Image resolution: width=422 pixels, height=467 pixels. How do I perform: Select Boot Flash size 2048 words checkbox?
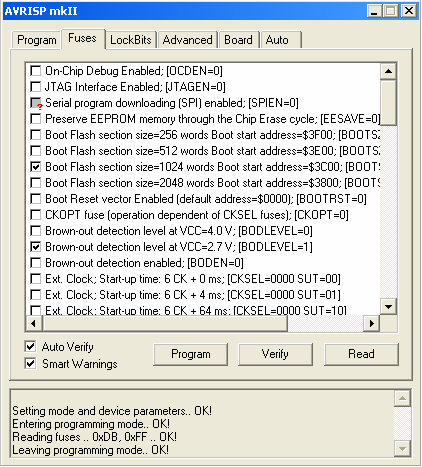36,183
